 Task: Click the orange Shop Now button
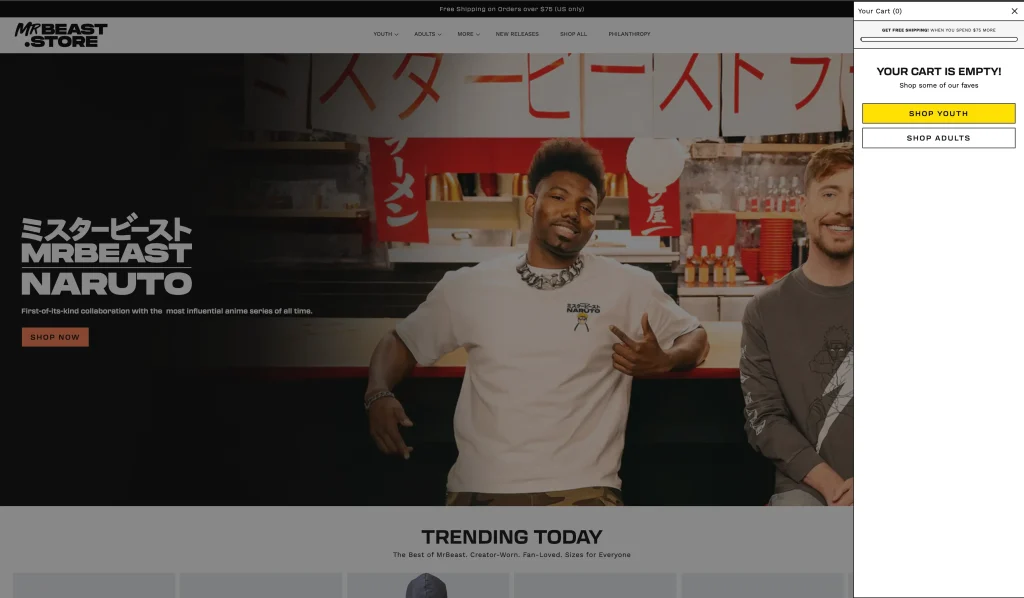55,337
